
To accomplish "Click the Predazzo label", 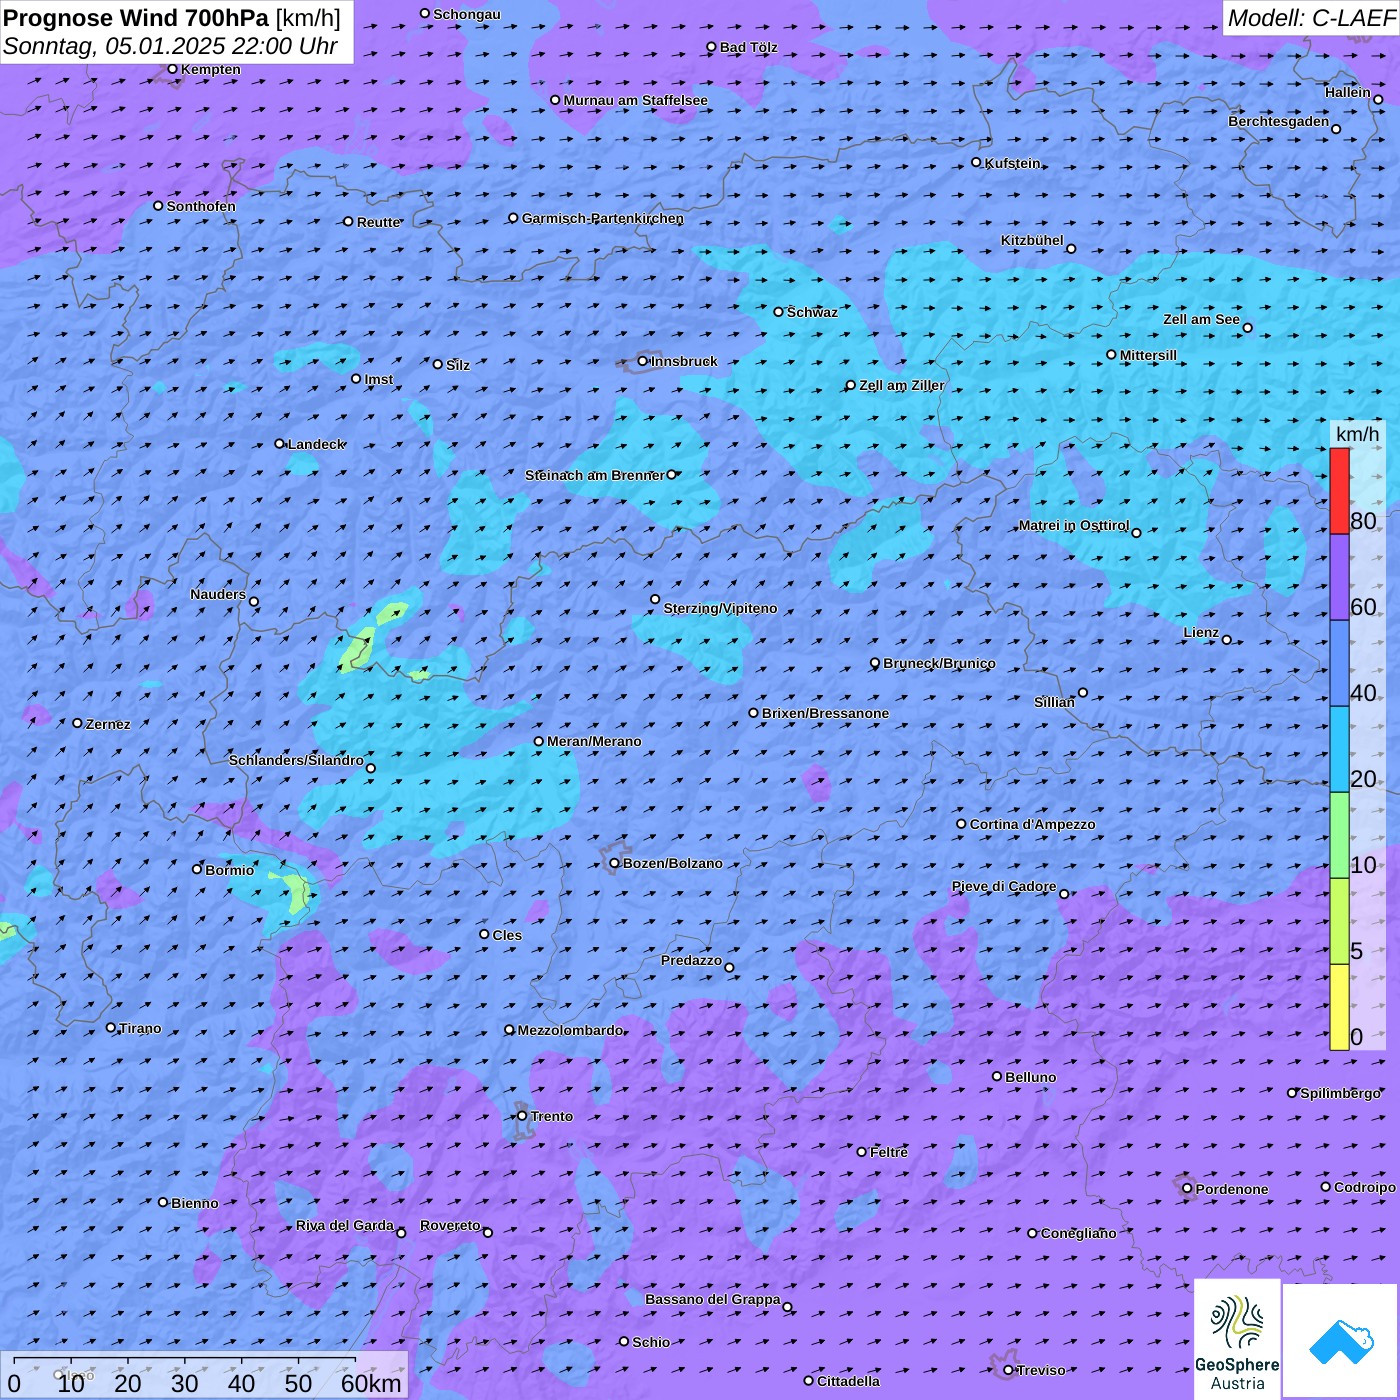I will click(x=691, y=960).
